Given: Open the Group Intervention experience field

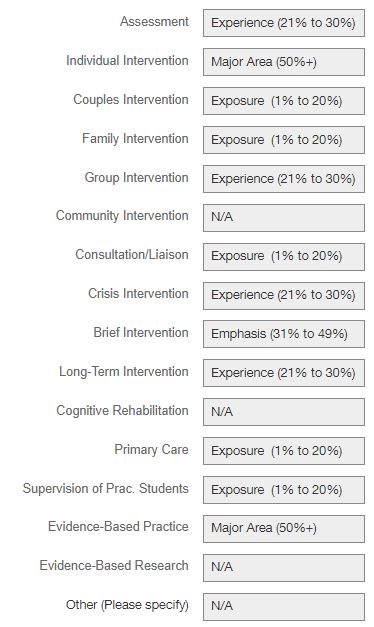Looking at the screenshot, I should tap(284, 179).
